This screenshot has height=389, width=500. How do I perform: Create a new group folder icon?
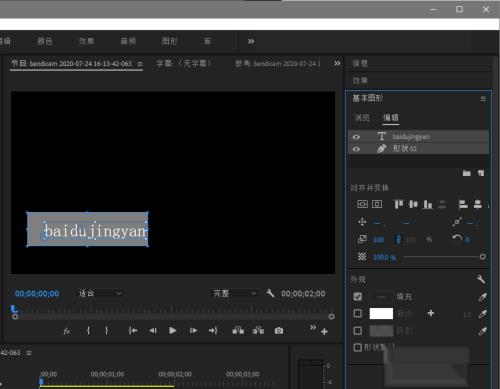pos(467,173)
